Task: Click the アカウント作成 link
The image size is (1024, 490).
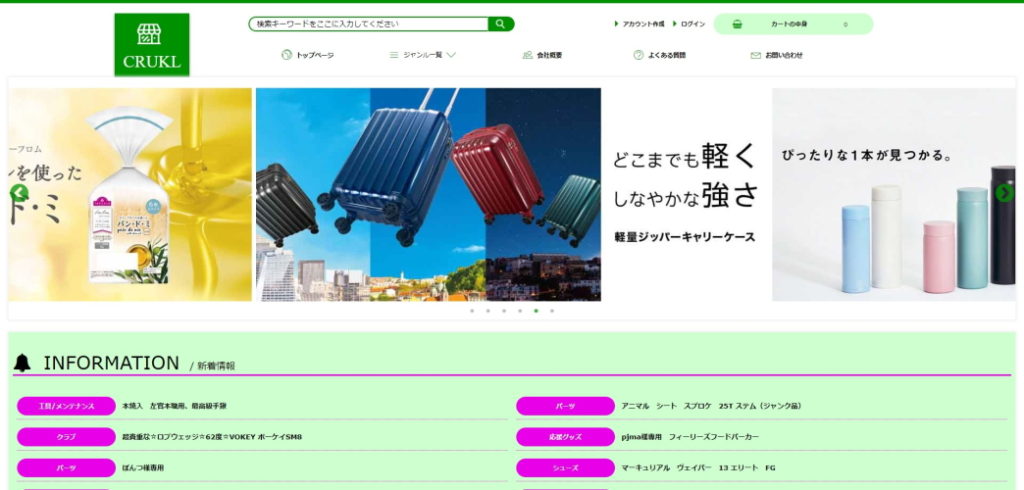Action: tap(642, 24)
